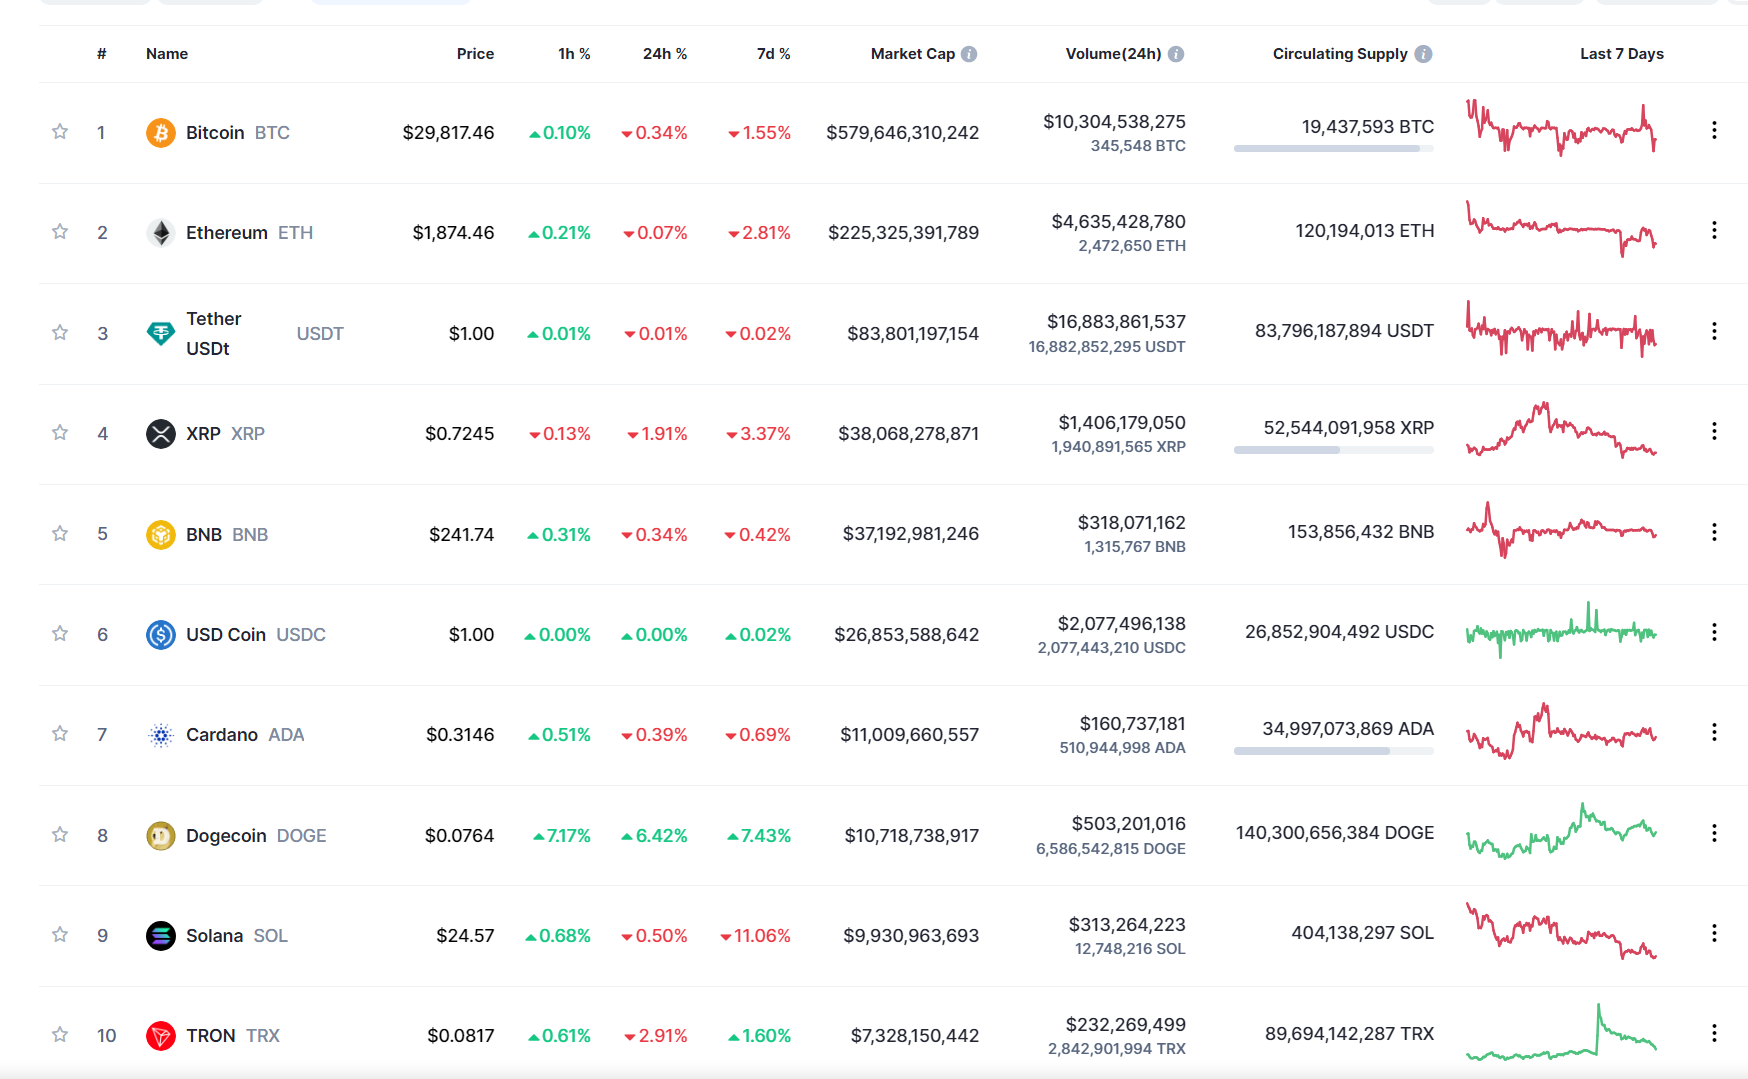1748x1079 pixels.
Task: Click the USD Coin logo icon
Action: (x=161, y=635)
